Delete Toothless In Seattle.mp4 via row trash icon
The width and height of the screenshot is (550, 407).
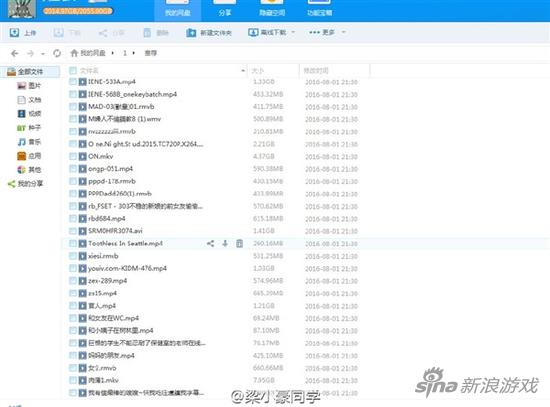pyautogui.click(x=240, y=243)
